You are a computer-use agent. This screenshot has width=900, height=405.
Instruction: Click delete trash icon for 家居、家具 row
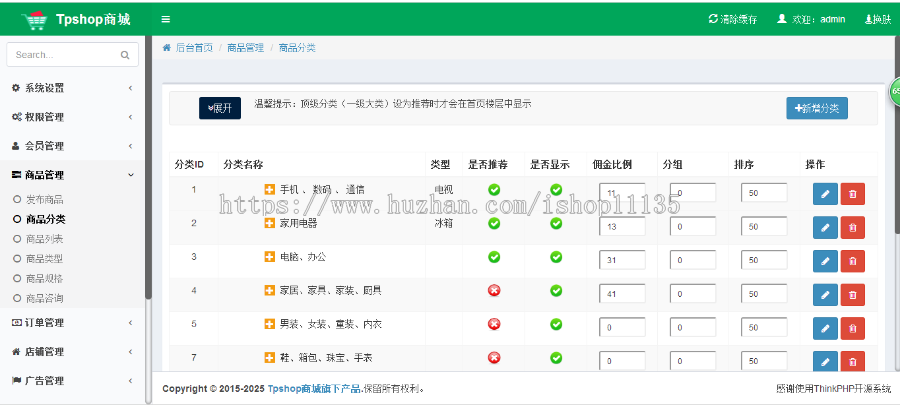click(852, 294)
